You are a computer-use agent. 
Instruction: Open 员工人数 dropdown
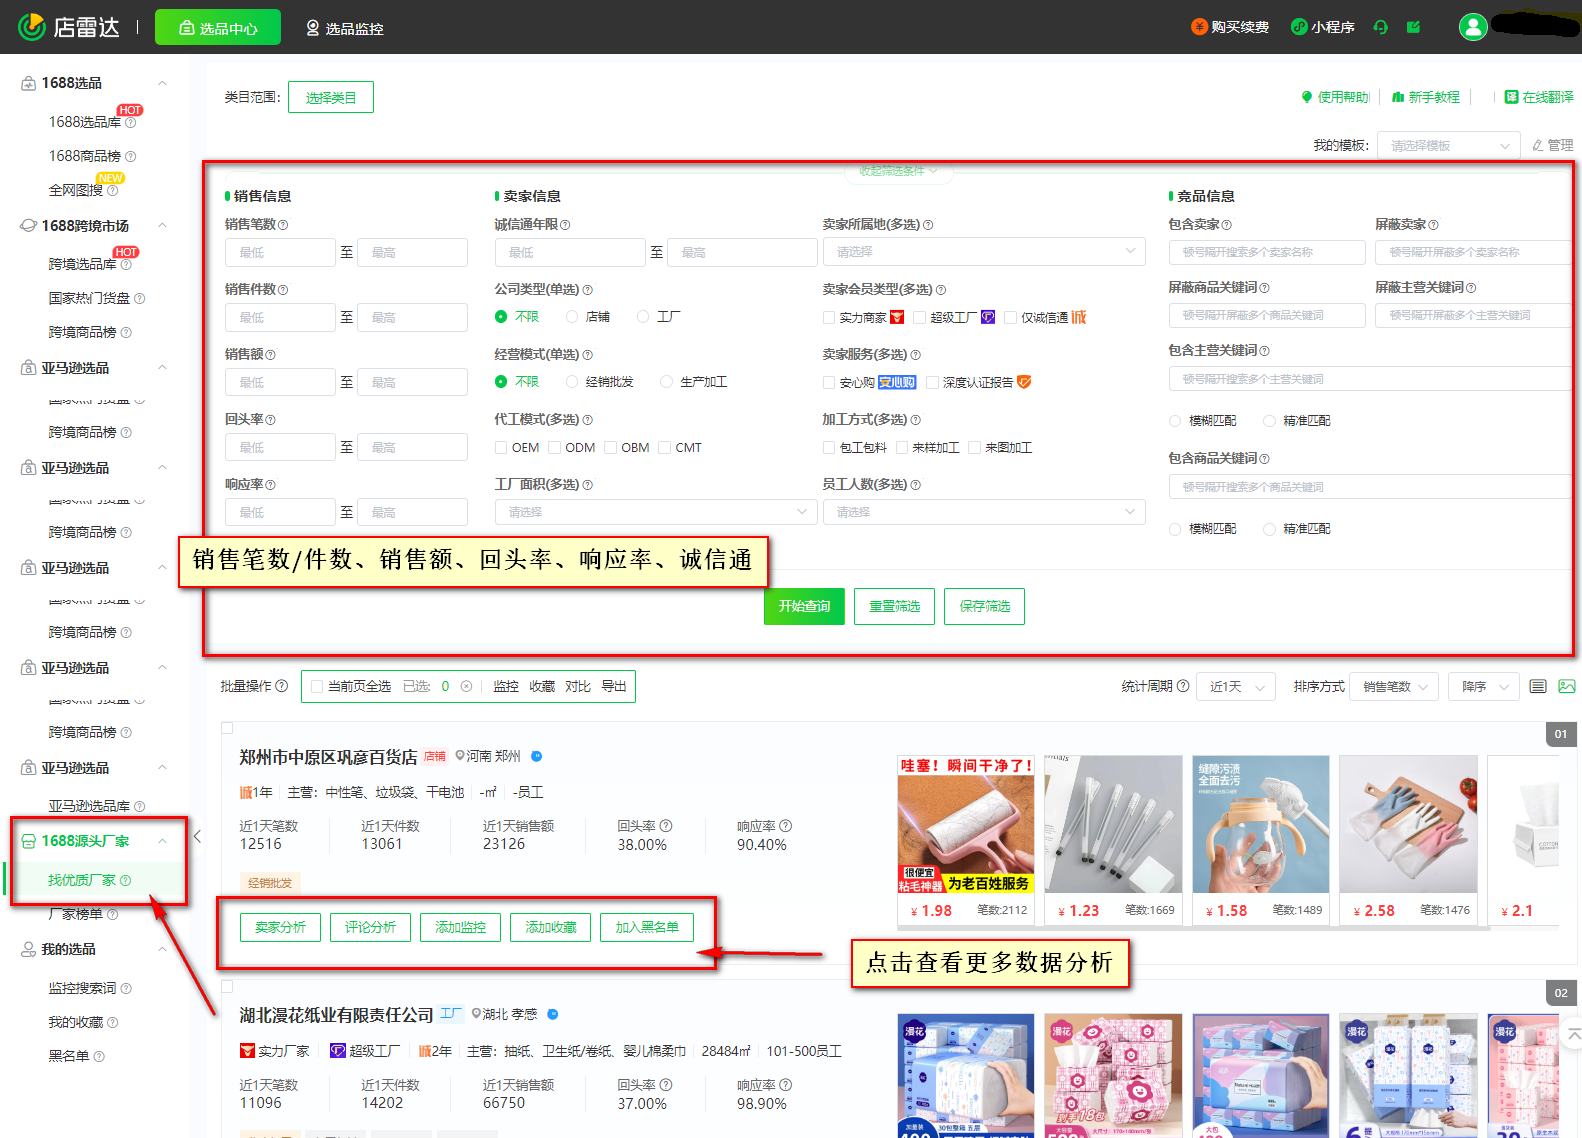tap(984, 512)
